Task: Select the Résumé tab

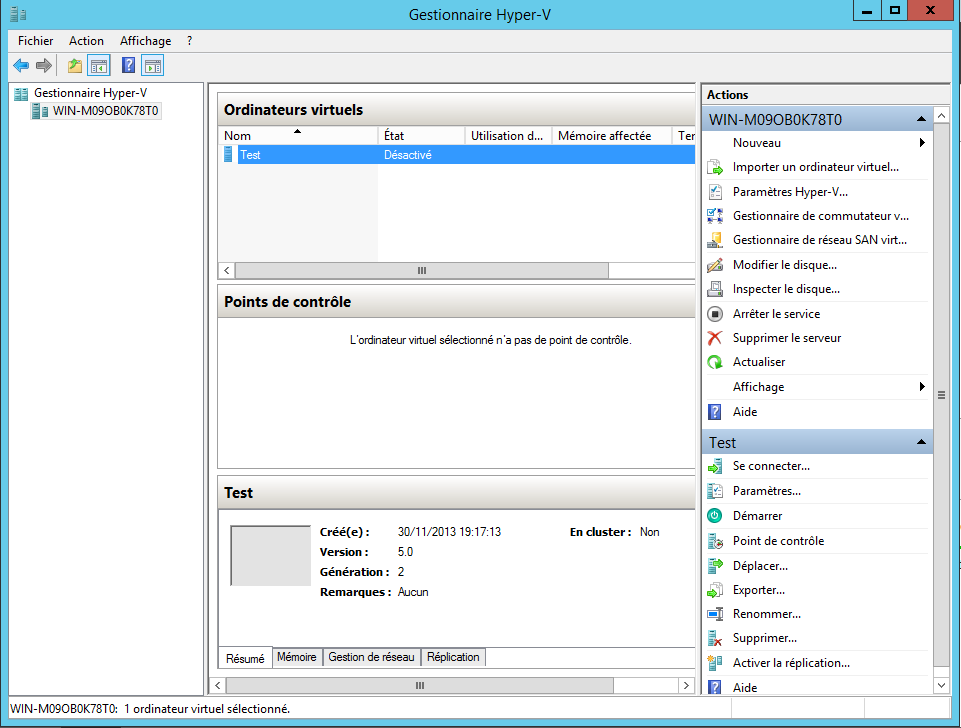Action: point(245,658)
